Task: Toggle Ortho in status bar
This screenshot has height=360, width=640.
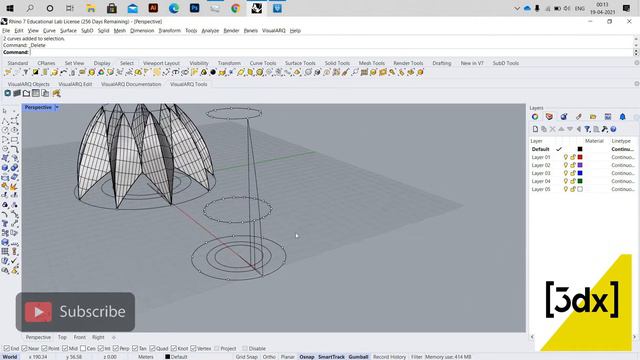Action: pyautogui.click(x=269, y=357)
